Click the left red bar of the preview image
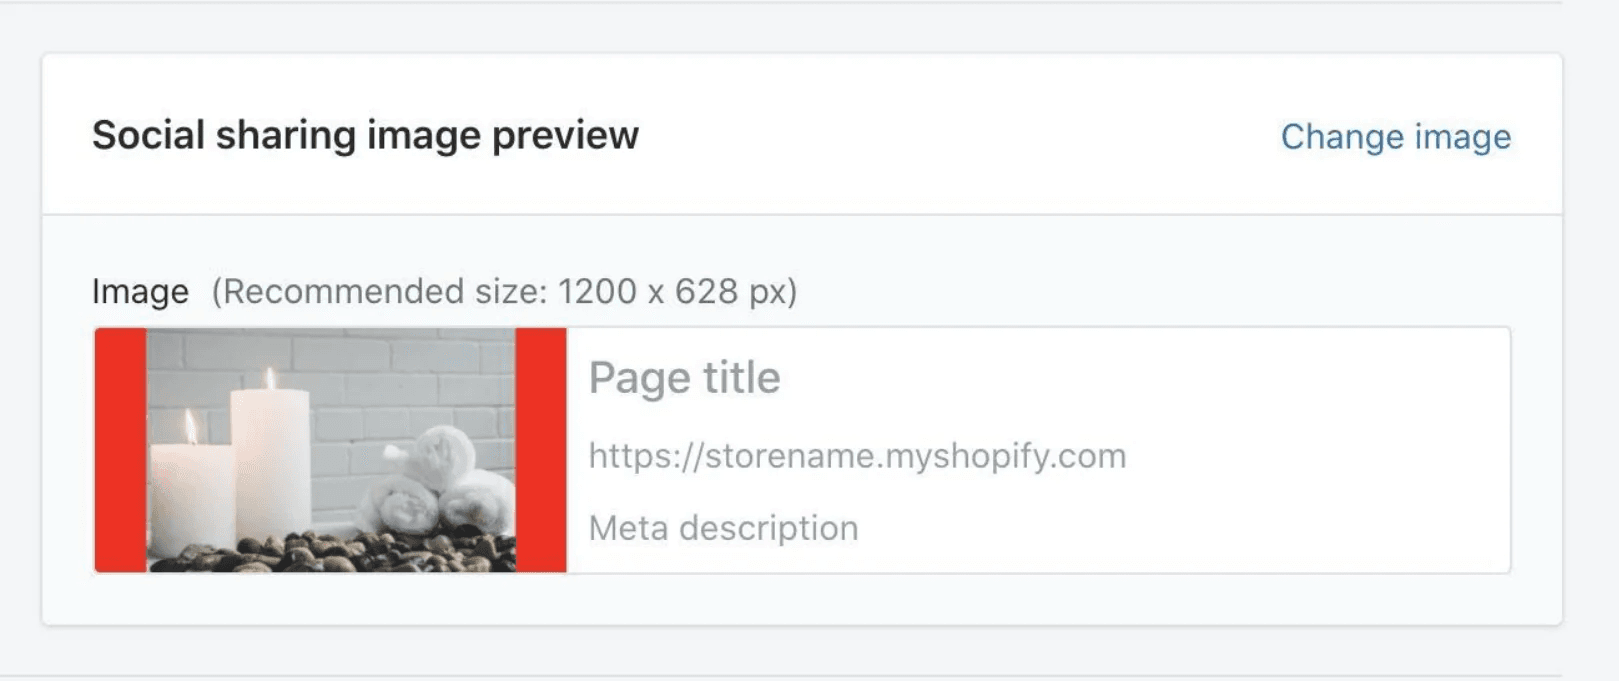This screenshot has height=681, width=1619. point(121,450)
